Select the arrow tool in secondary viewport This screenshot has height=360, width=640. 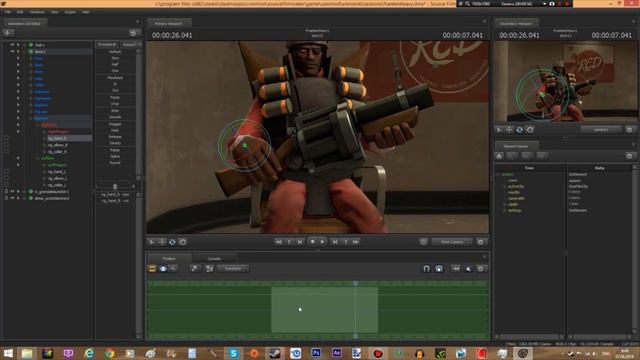click(x=499, y=130)
